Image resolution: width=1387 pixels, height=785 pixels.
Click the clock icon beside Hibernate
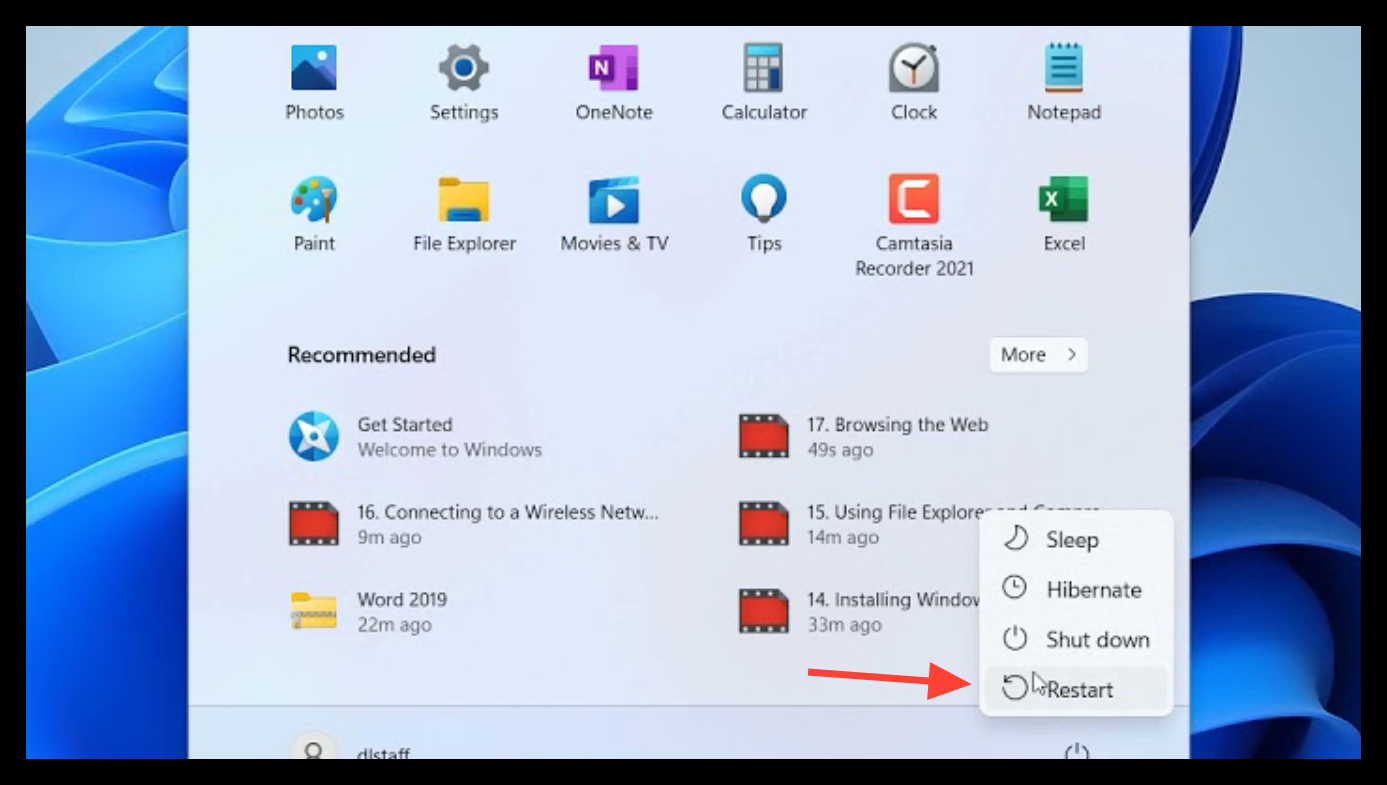tap(1015, 588)
